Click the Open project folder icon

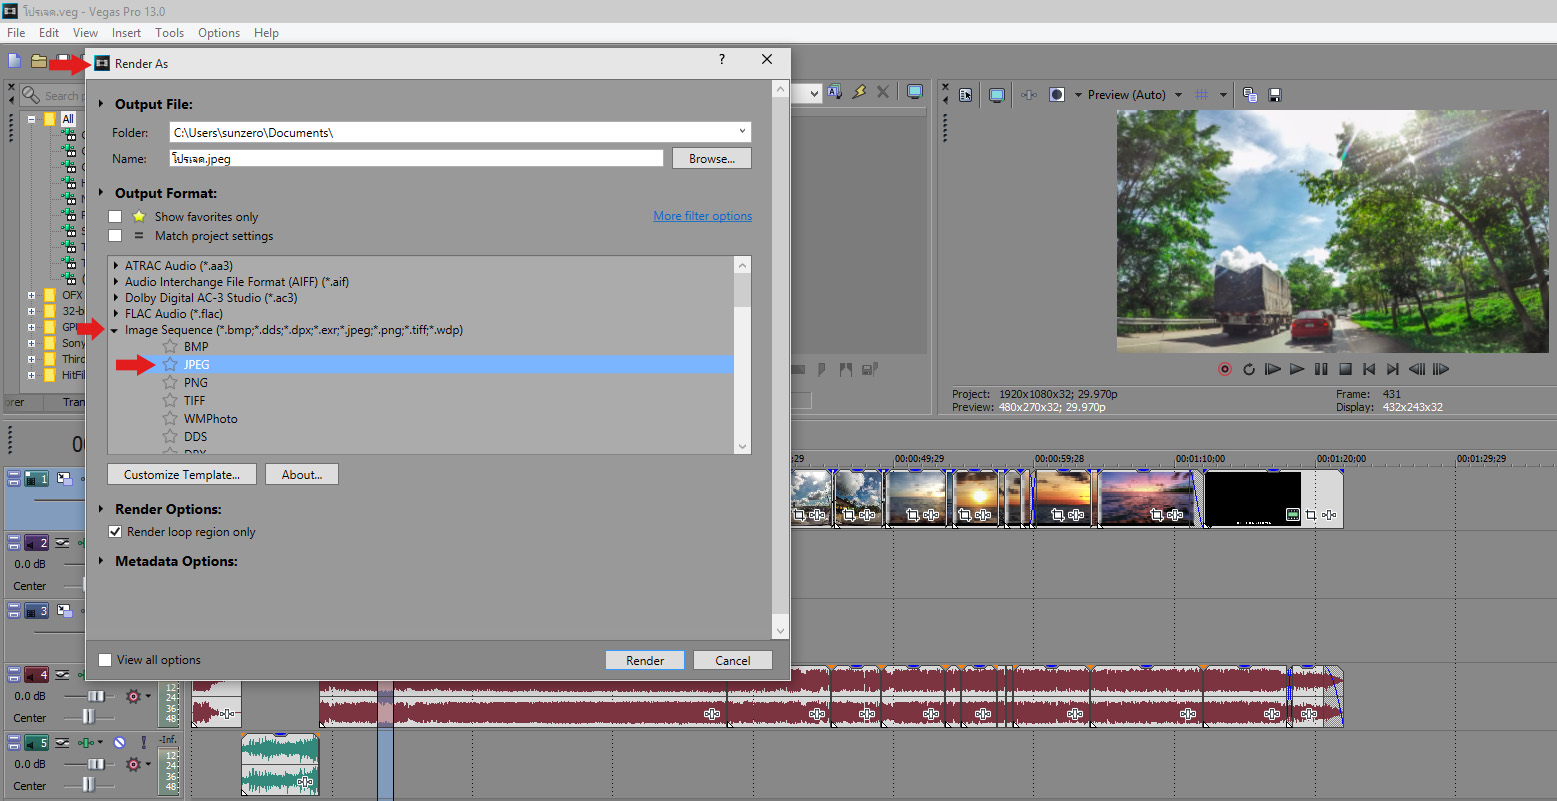[x=39, y=61]
